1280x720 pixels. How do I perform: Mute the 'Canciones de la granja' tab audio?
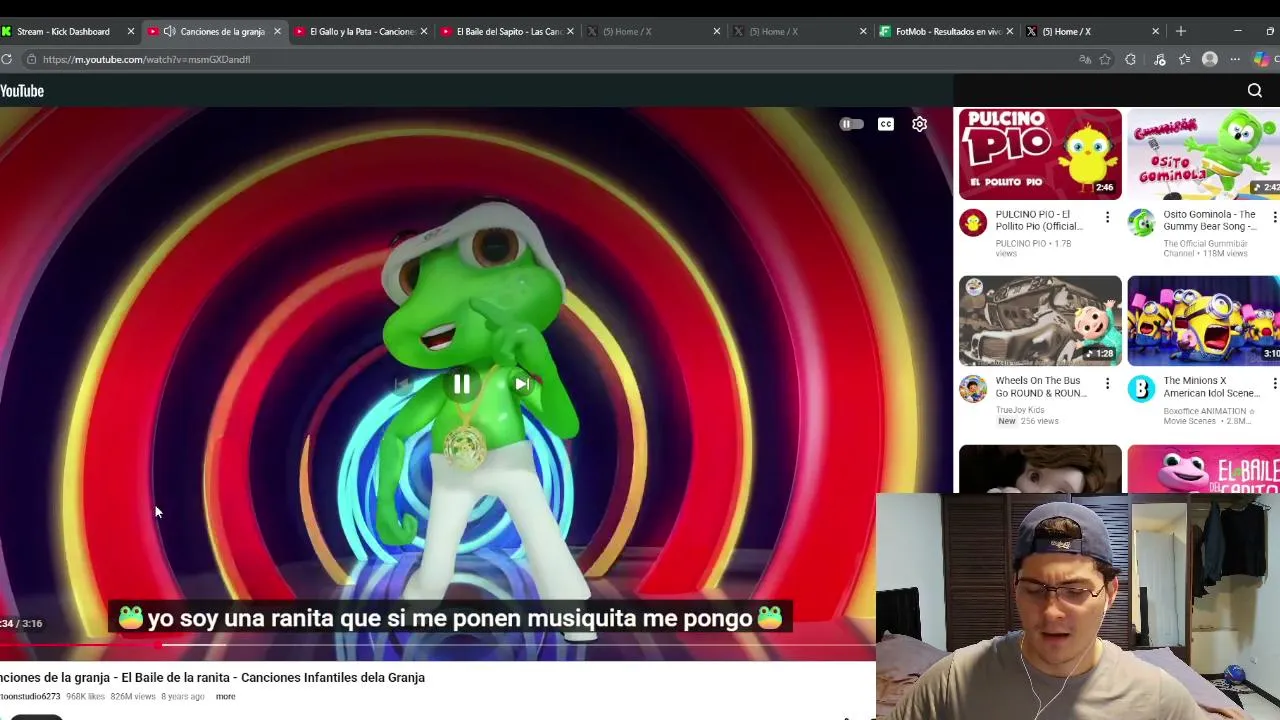click(x=169, y=31)
